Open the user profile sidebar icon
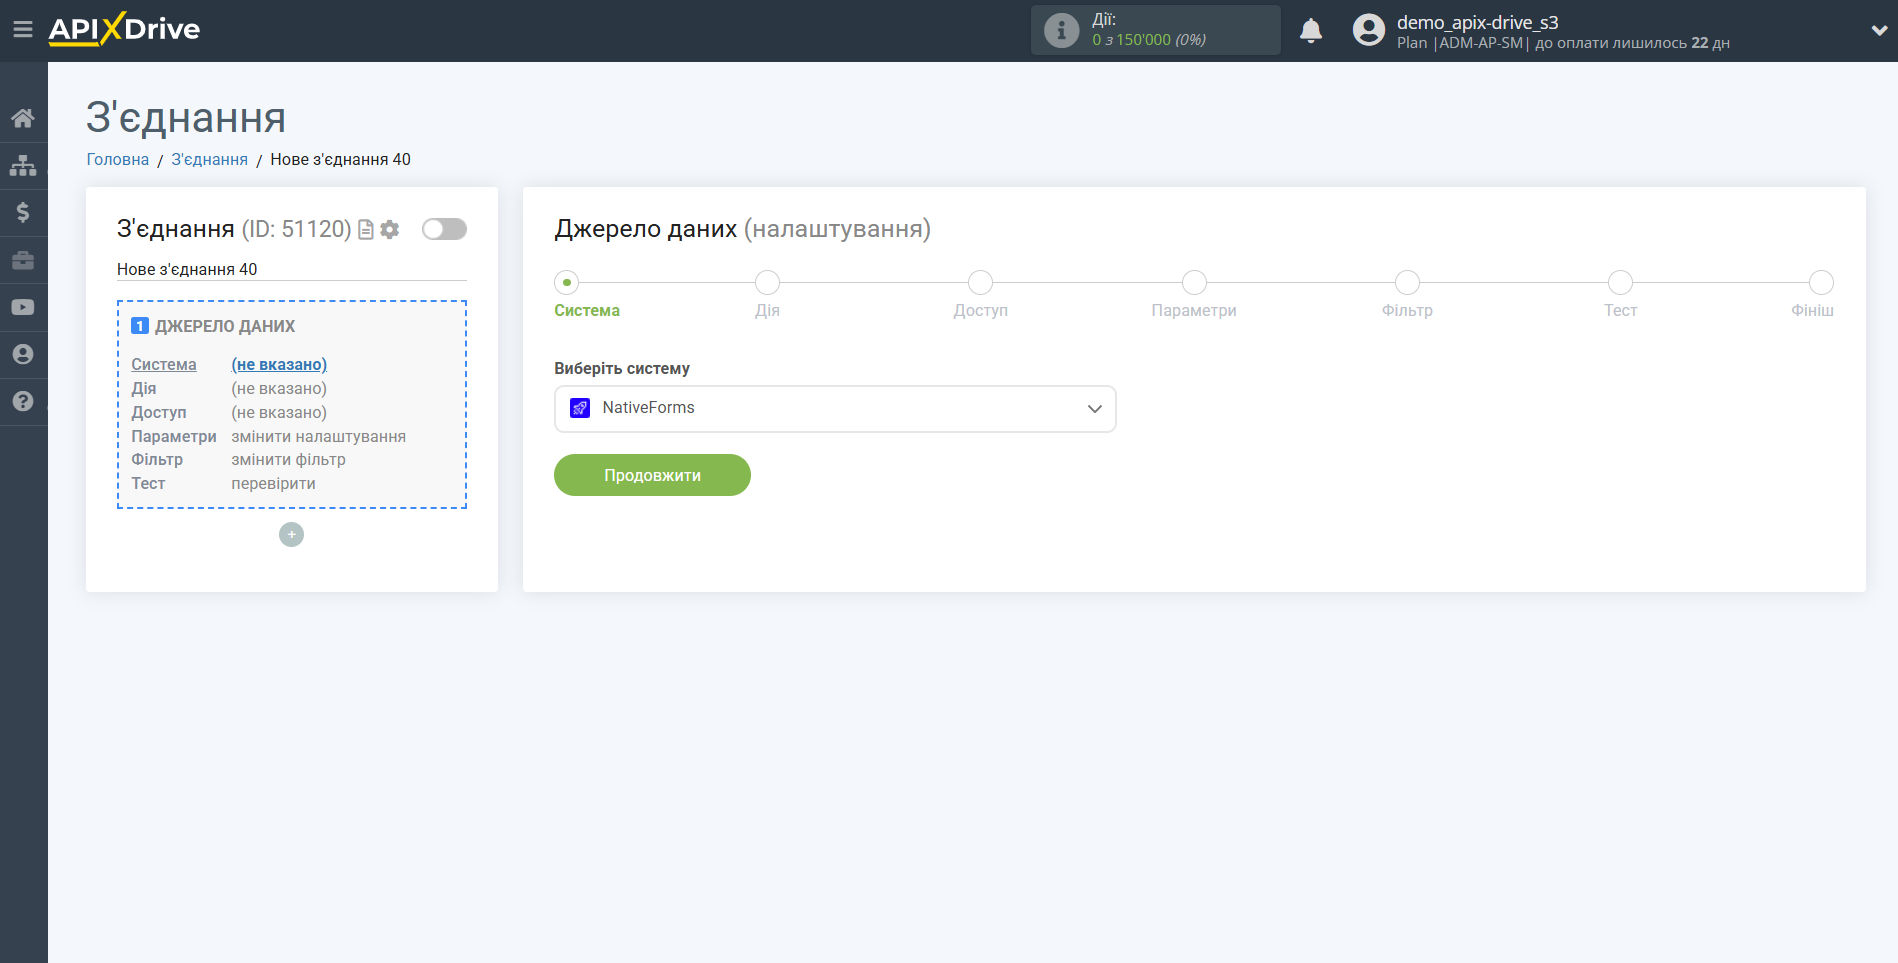The height and width of the screenshot is (963, 1898). point(23,354)
